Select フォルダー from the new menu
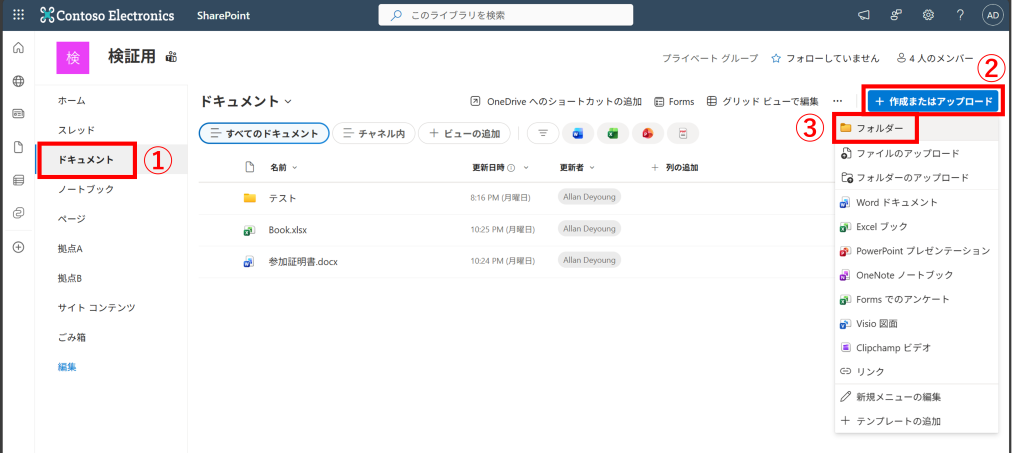The width and height of the screenshot is (1024, 453). click(x=880, y=129)
